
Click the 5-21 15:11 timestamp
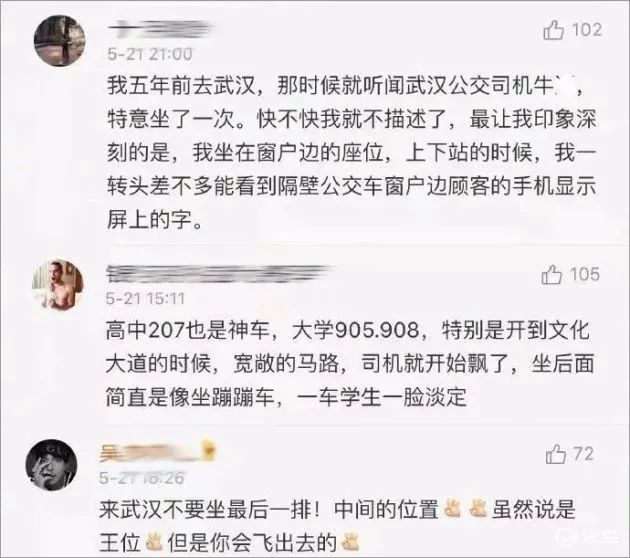(x=145, y=298)
